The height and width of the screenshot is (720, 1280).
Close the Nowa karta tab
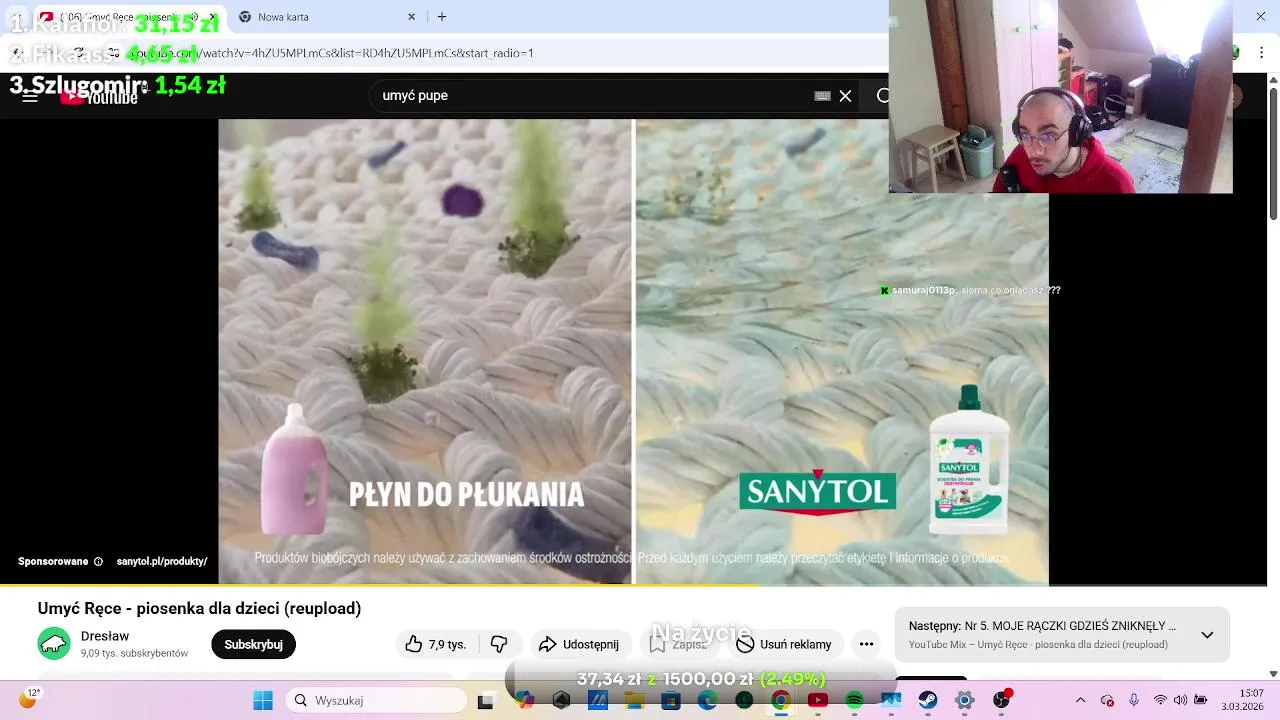[411, 17]
